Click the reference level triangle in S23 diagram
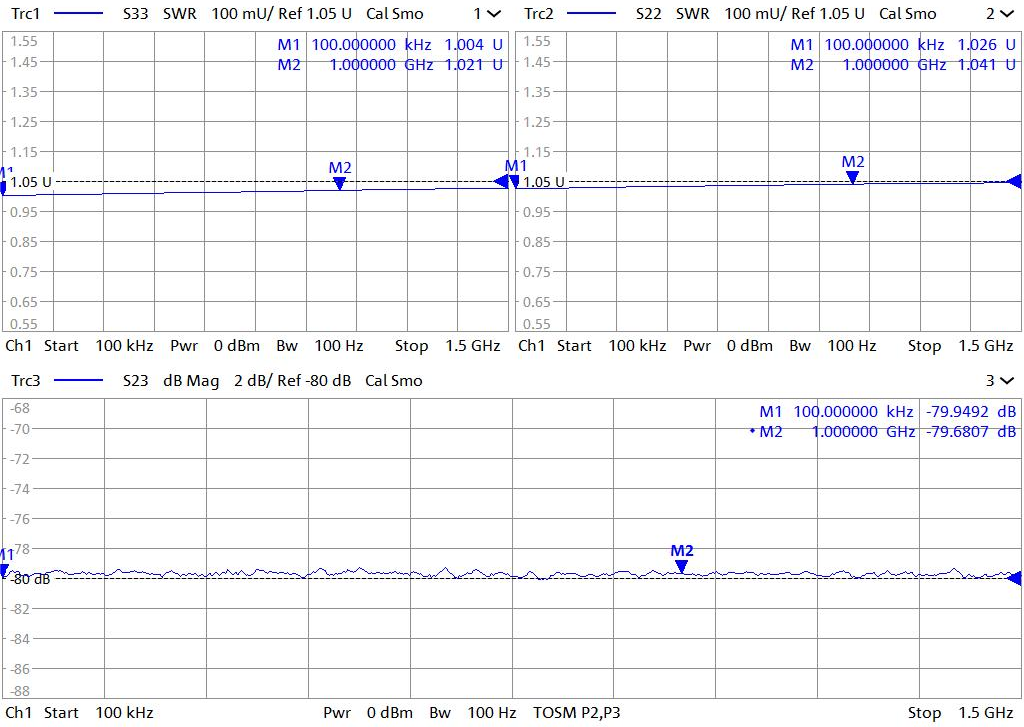The height and width of the screenshot is (727, 1024). click(x=1014, y=578)
